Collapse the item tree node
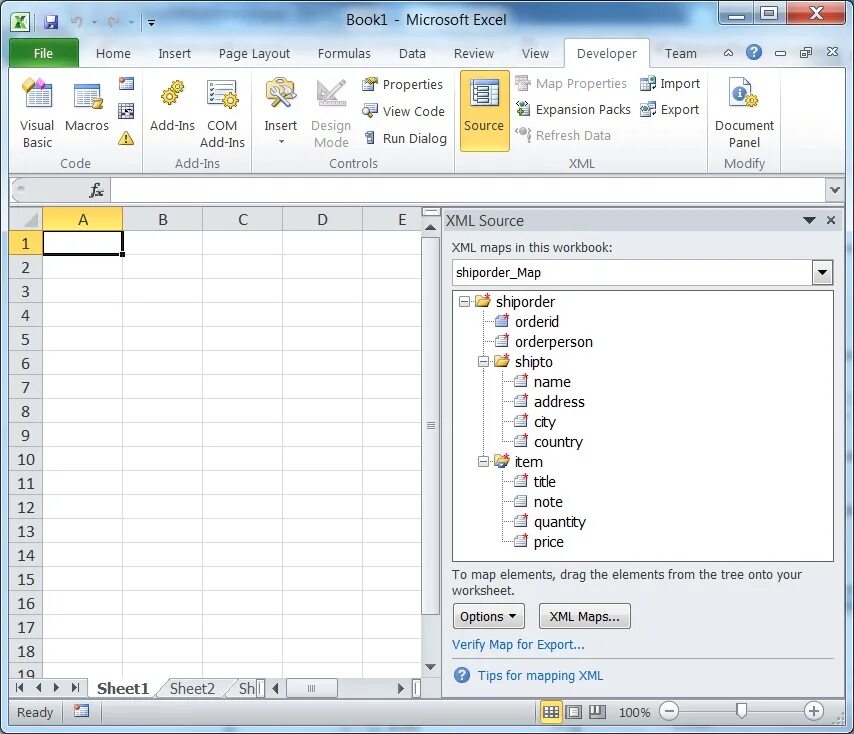854x734 pixels. click(483, 462)
